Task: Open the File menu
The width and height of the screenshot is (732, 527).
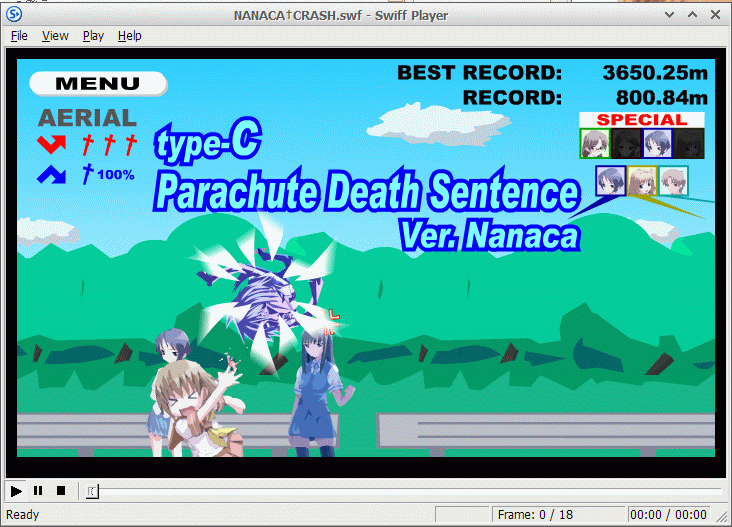Action: tap(19, 35)
